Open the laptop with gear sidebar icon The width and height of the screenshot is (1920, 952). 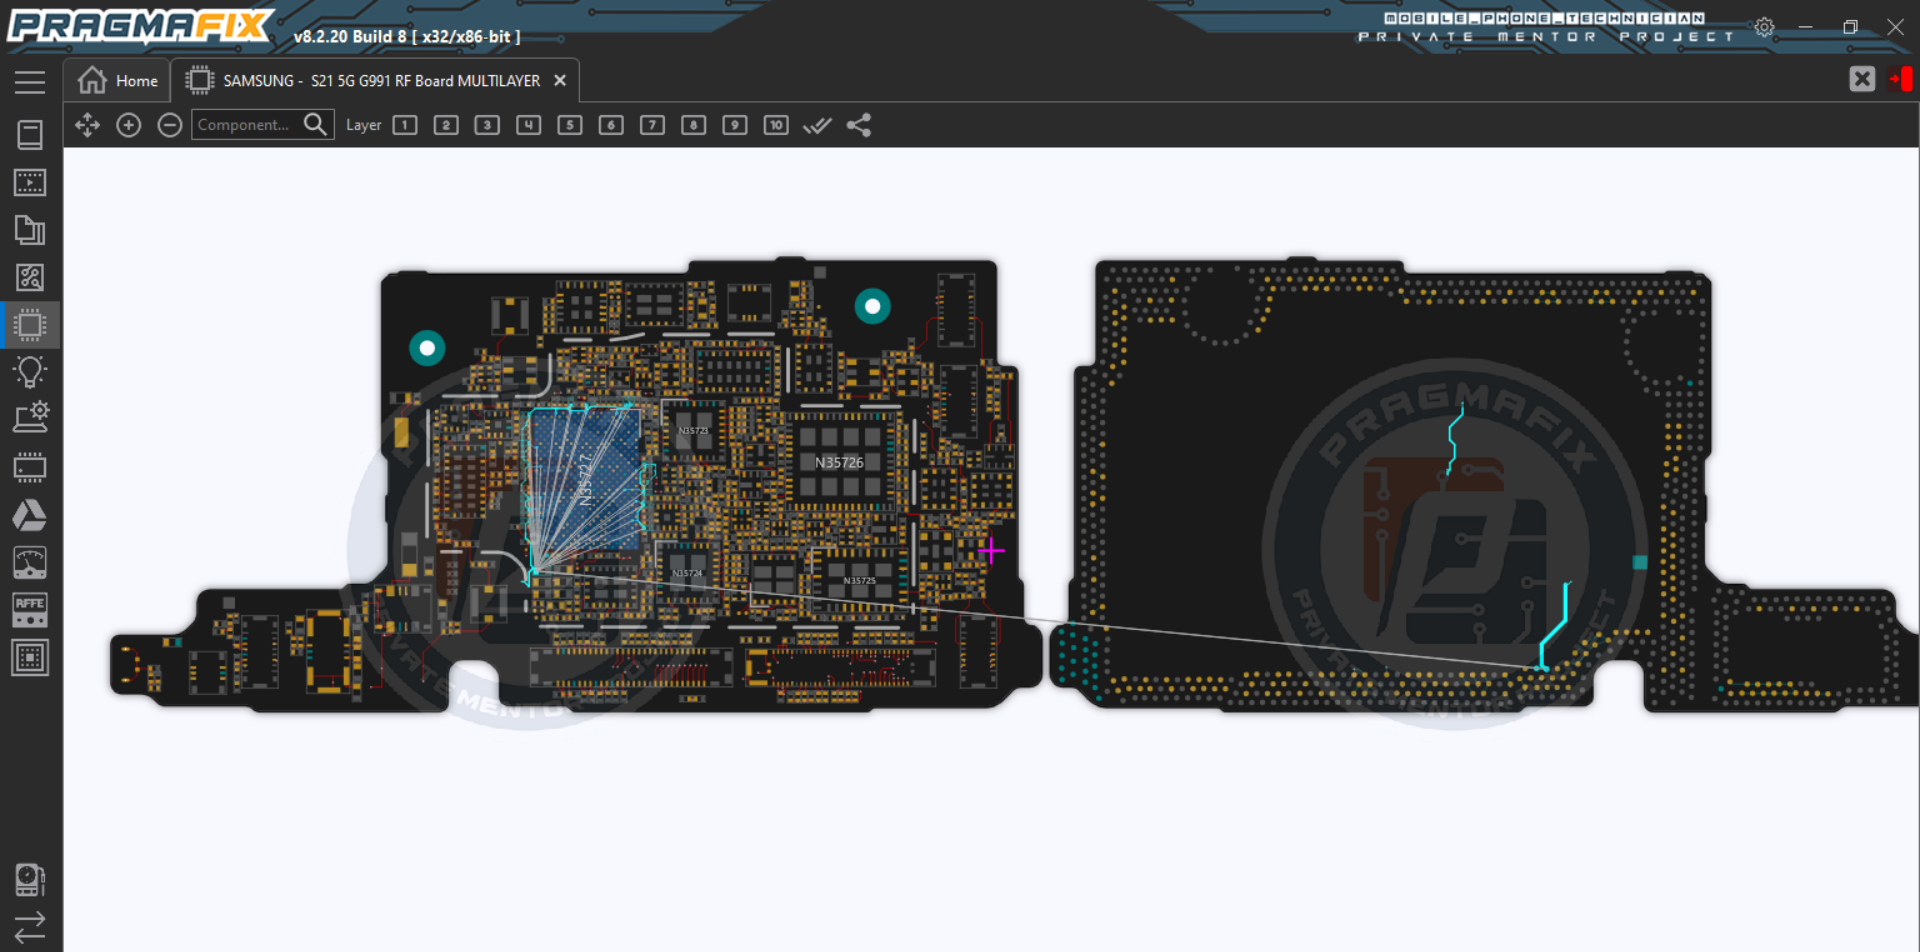(30, 417)
